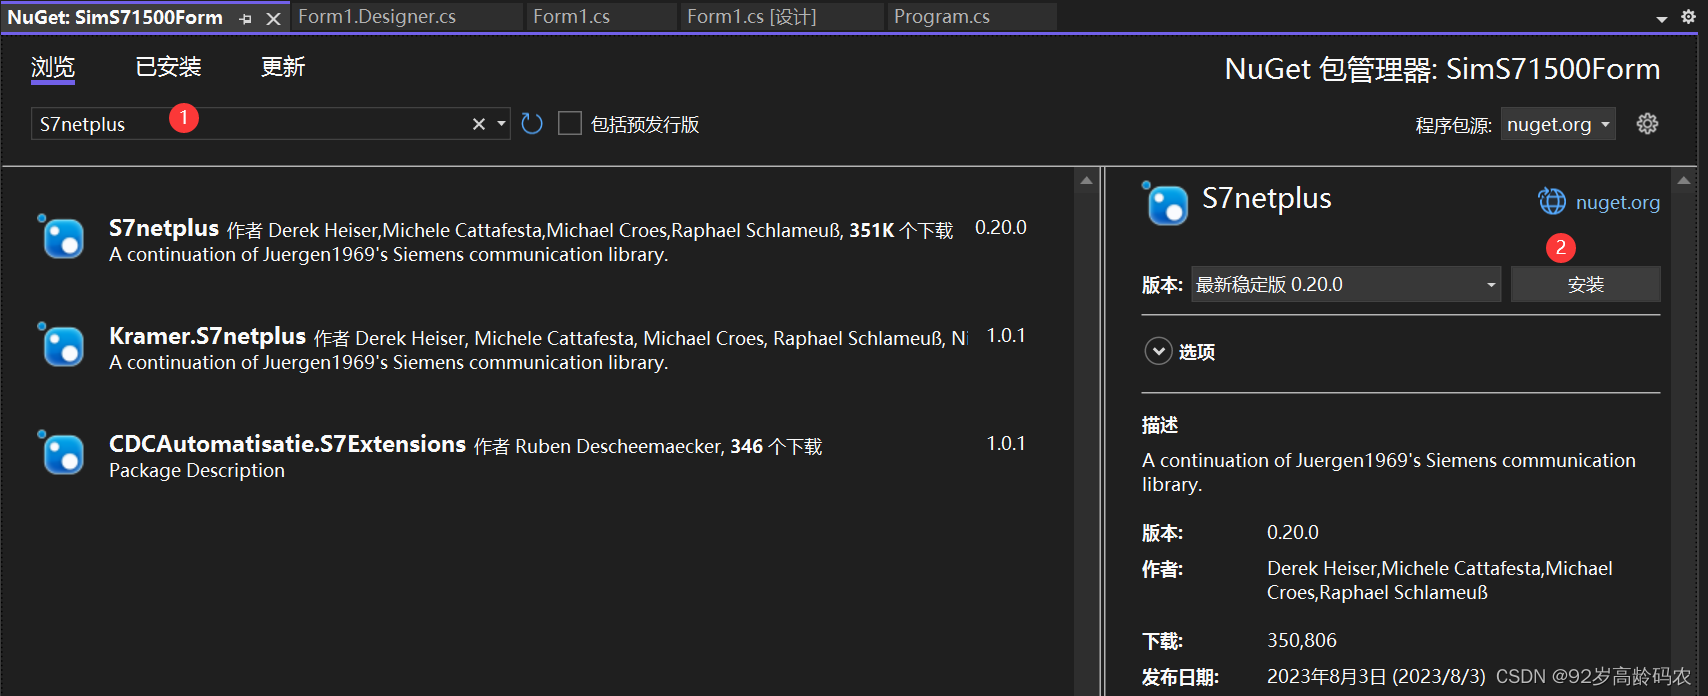Click the Kramer.S7netplus package icon

62,345
